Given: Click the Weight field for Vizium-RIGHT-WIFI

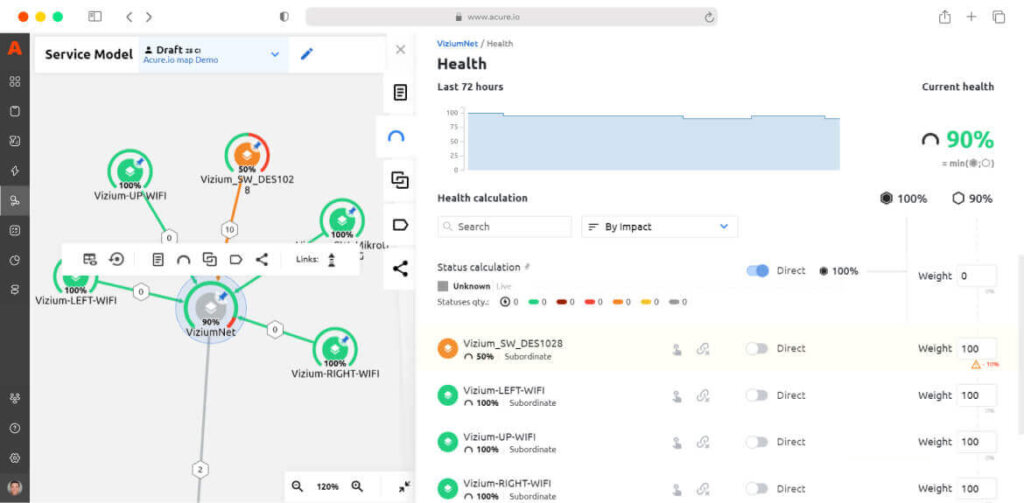Looking at the screenshot, I should coord(976,489).
